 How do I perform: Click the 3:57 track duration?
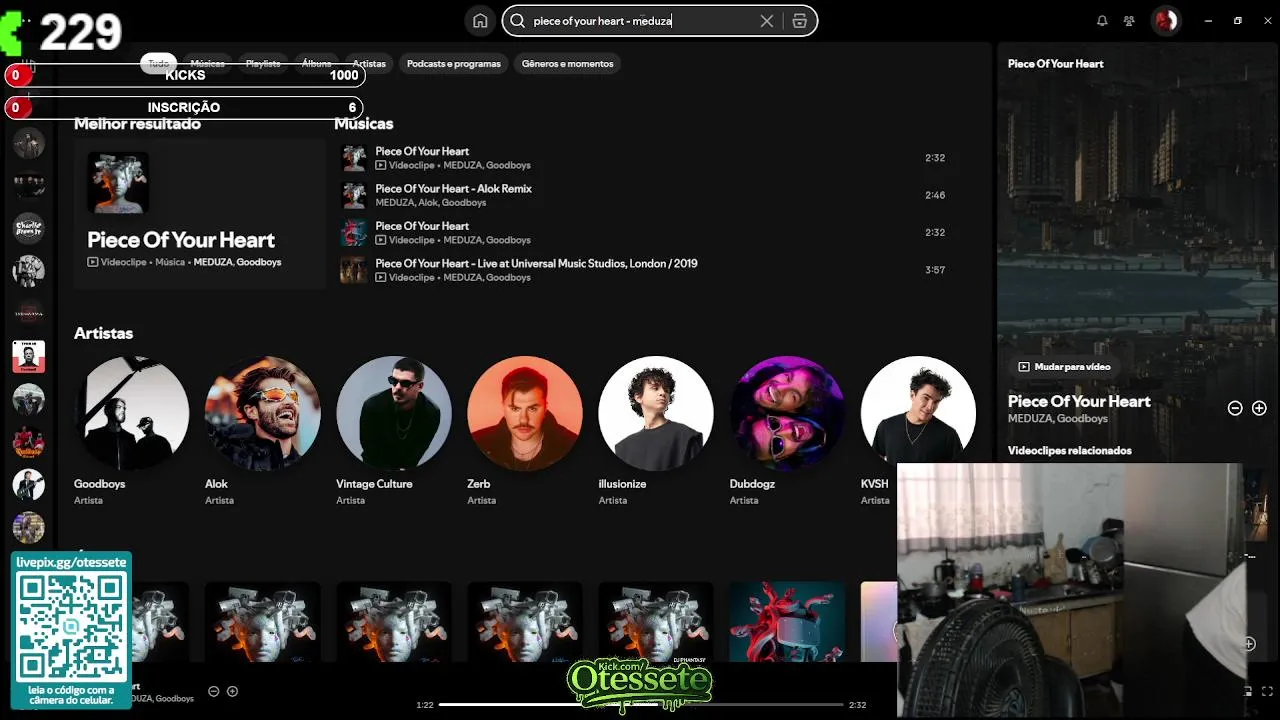[x=935, y=270]
